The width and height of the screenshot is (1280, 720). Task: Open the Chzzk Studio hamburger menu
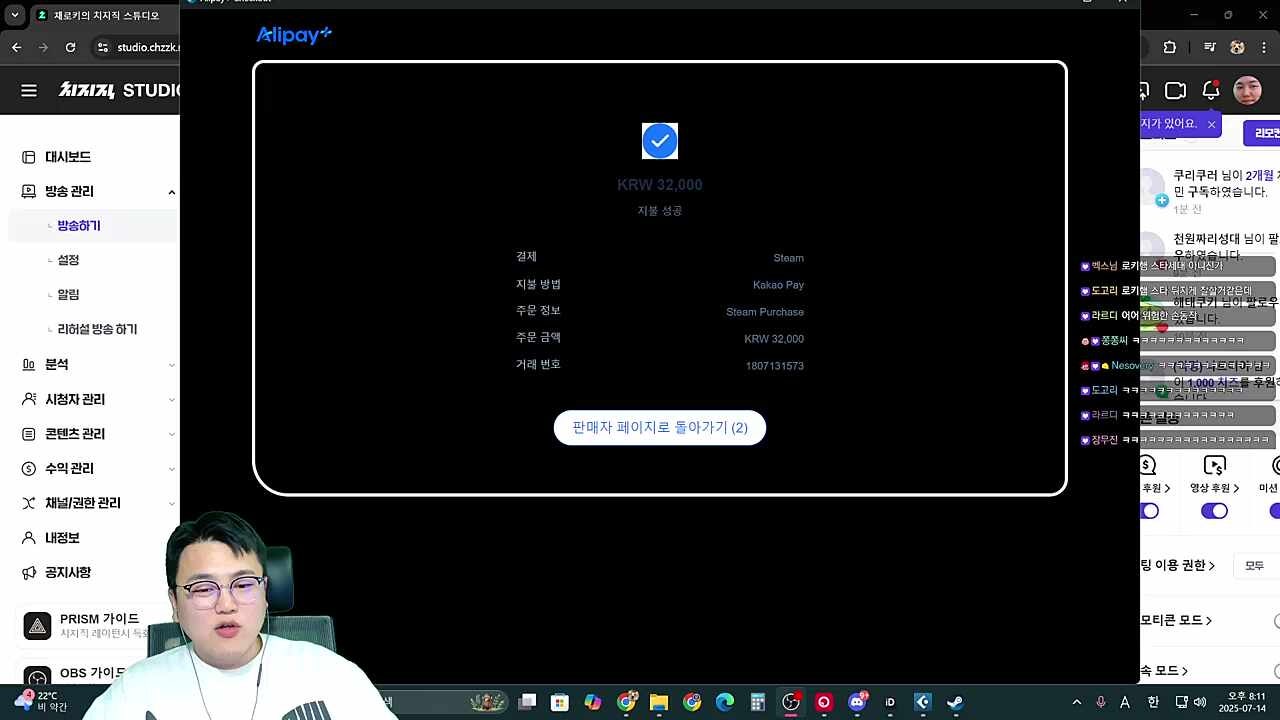[x=29, y=91]
